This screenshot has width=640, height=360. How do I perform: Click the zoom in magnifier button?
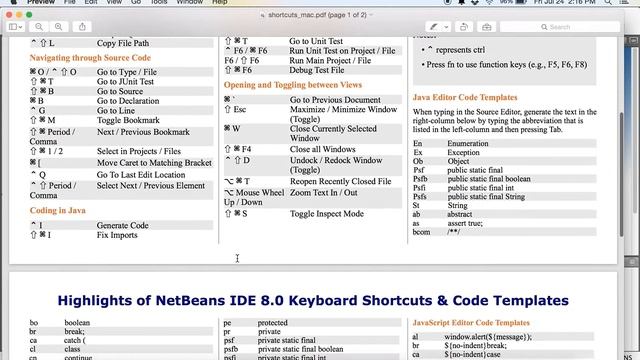59,27
